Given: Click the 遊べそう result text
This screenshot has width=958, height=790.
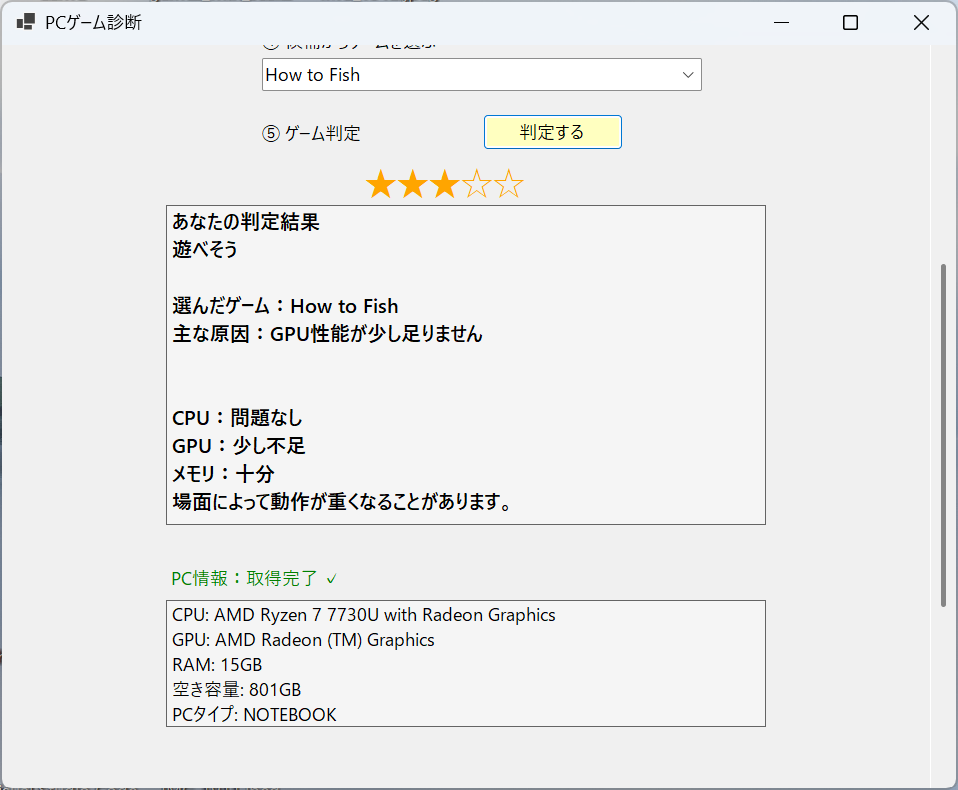Looking at the screenshot, I should (x=205, y=249).
